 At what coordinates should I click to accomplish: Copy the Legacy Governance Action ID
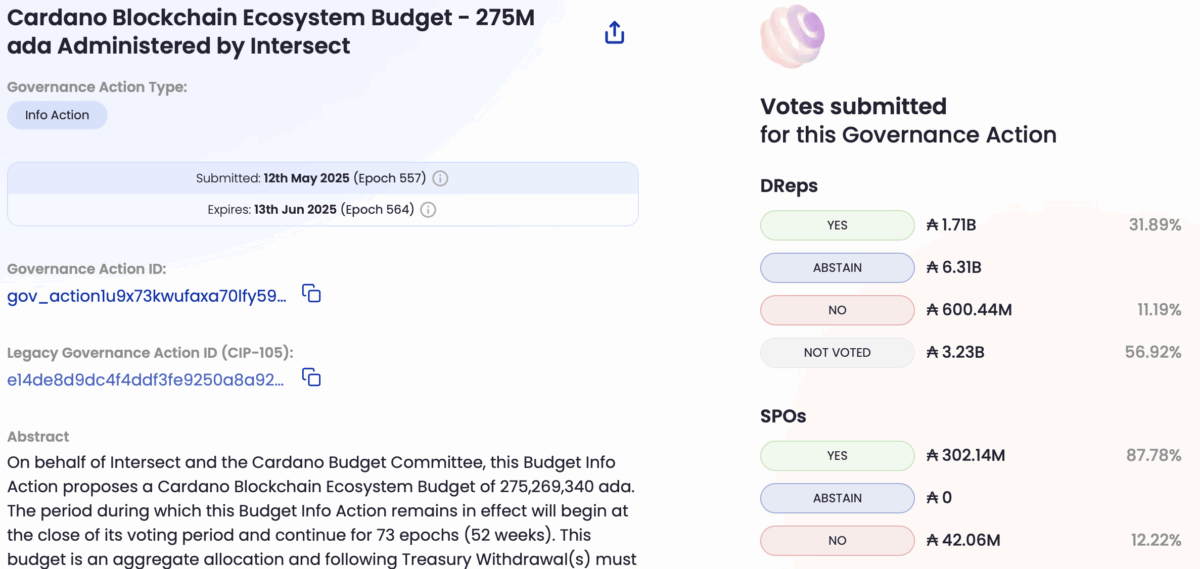[x=312, y=378]
